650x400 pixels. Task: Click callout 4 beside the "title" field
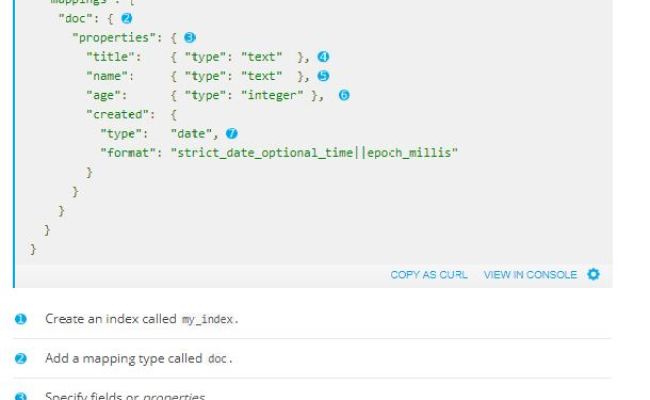pyautogui.click(x=323, y=57)
